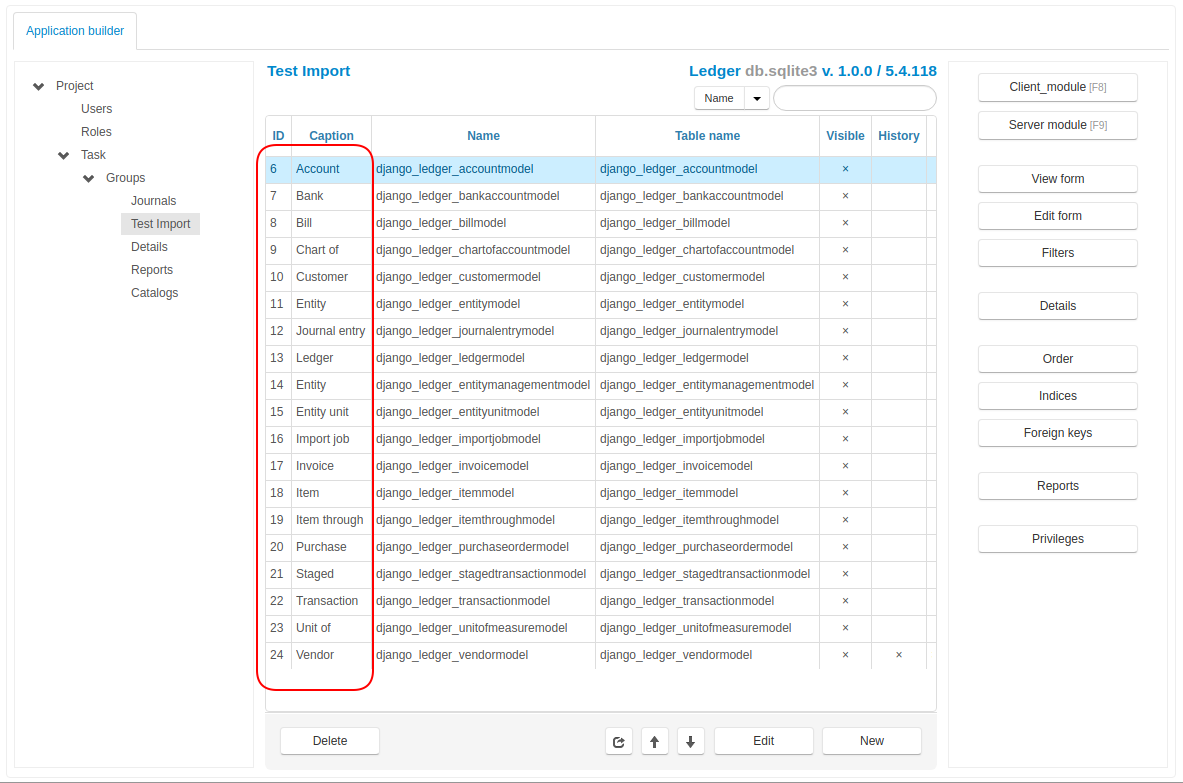Open the Indices button
This screenshot has height=783, width=1183.
tap(1058, 396)
